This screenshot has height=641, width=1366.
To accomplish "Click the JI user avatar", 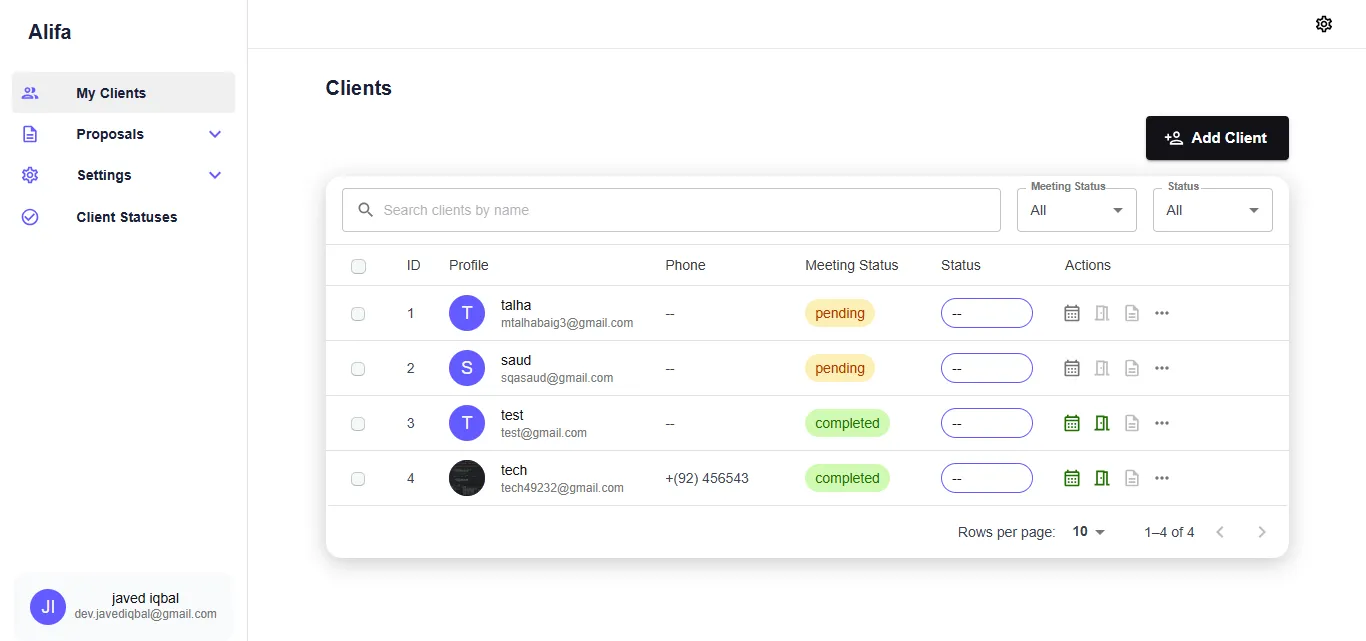I will pyautogui.click(x=48, y=606).
